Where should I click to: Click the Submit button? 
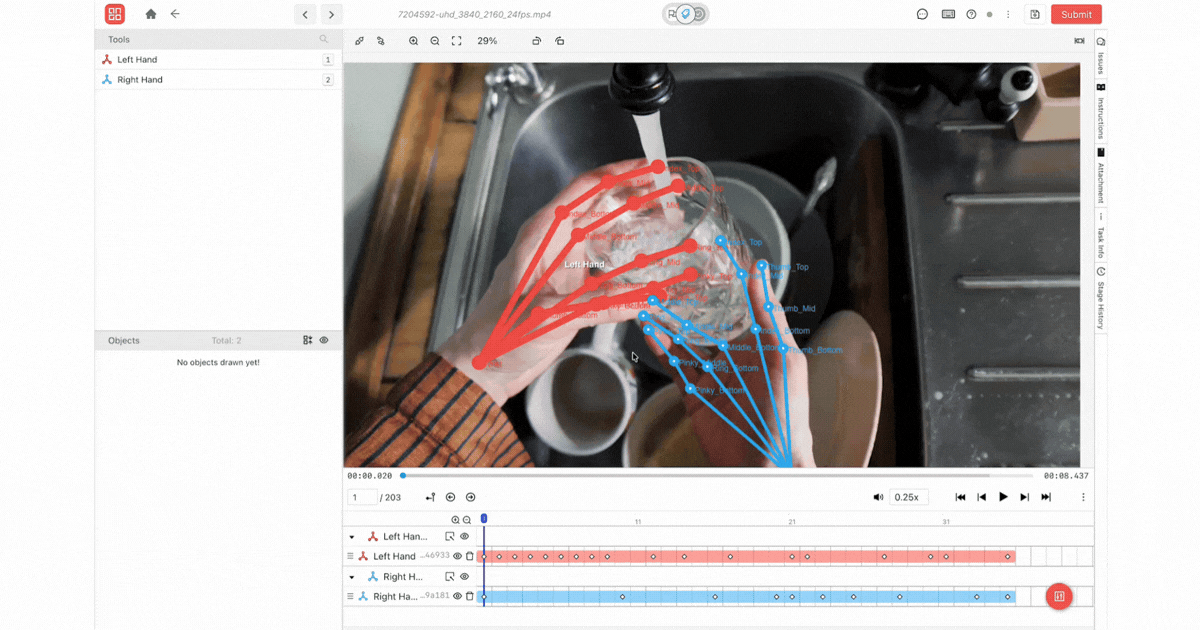1076,14
